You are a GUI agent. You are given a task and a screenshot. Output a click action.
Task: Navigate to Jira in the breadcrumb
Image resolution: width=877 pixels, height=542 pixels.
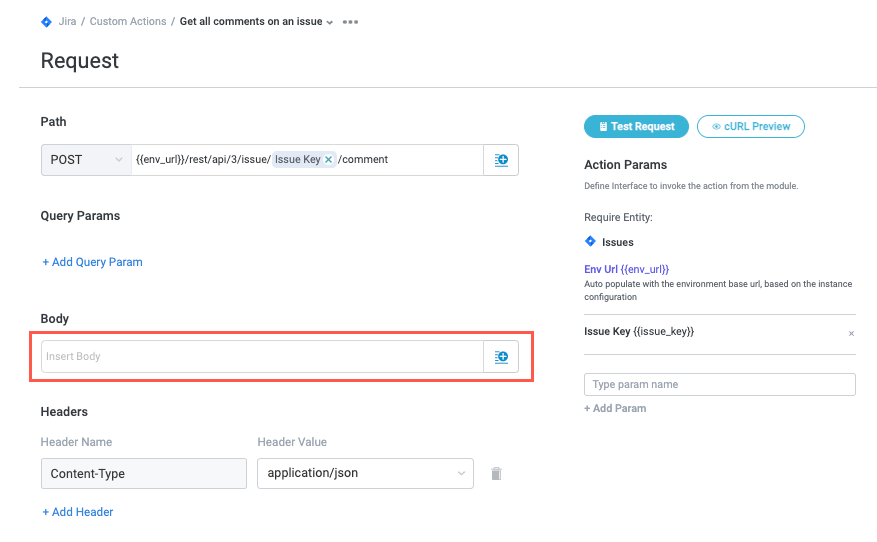68,22
